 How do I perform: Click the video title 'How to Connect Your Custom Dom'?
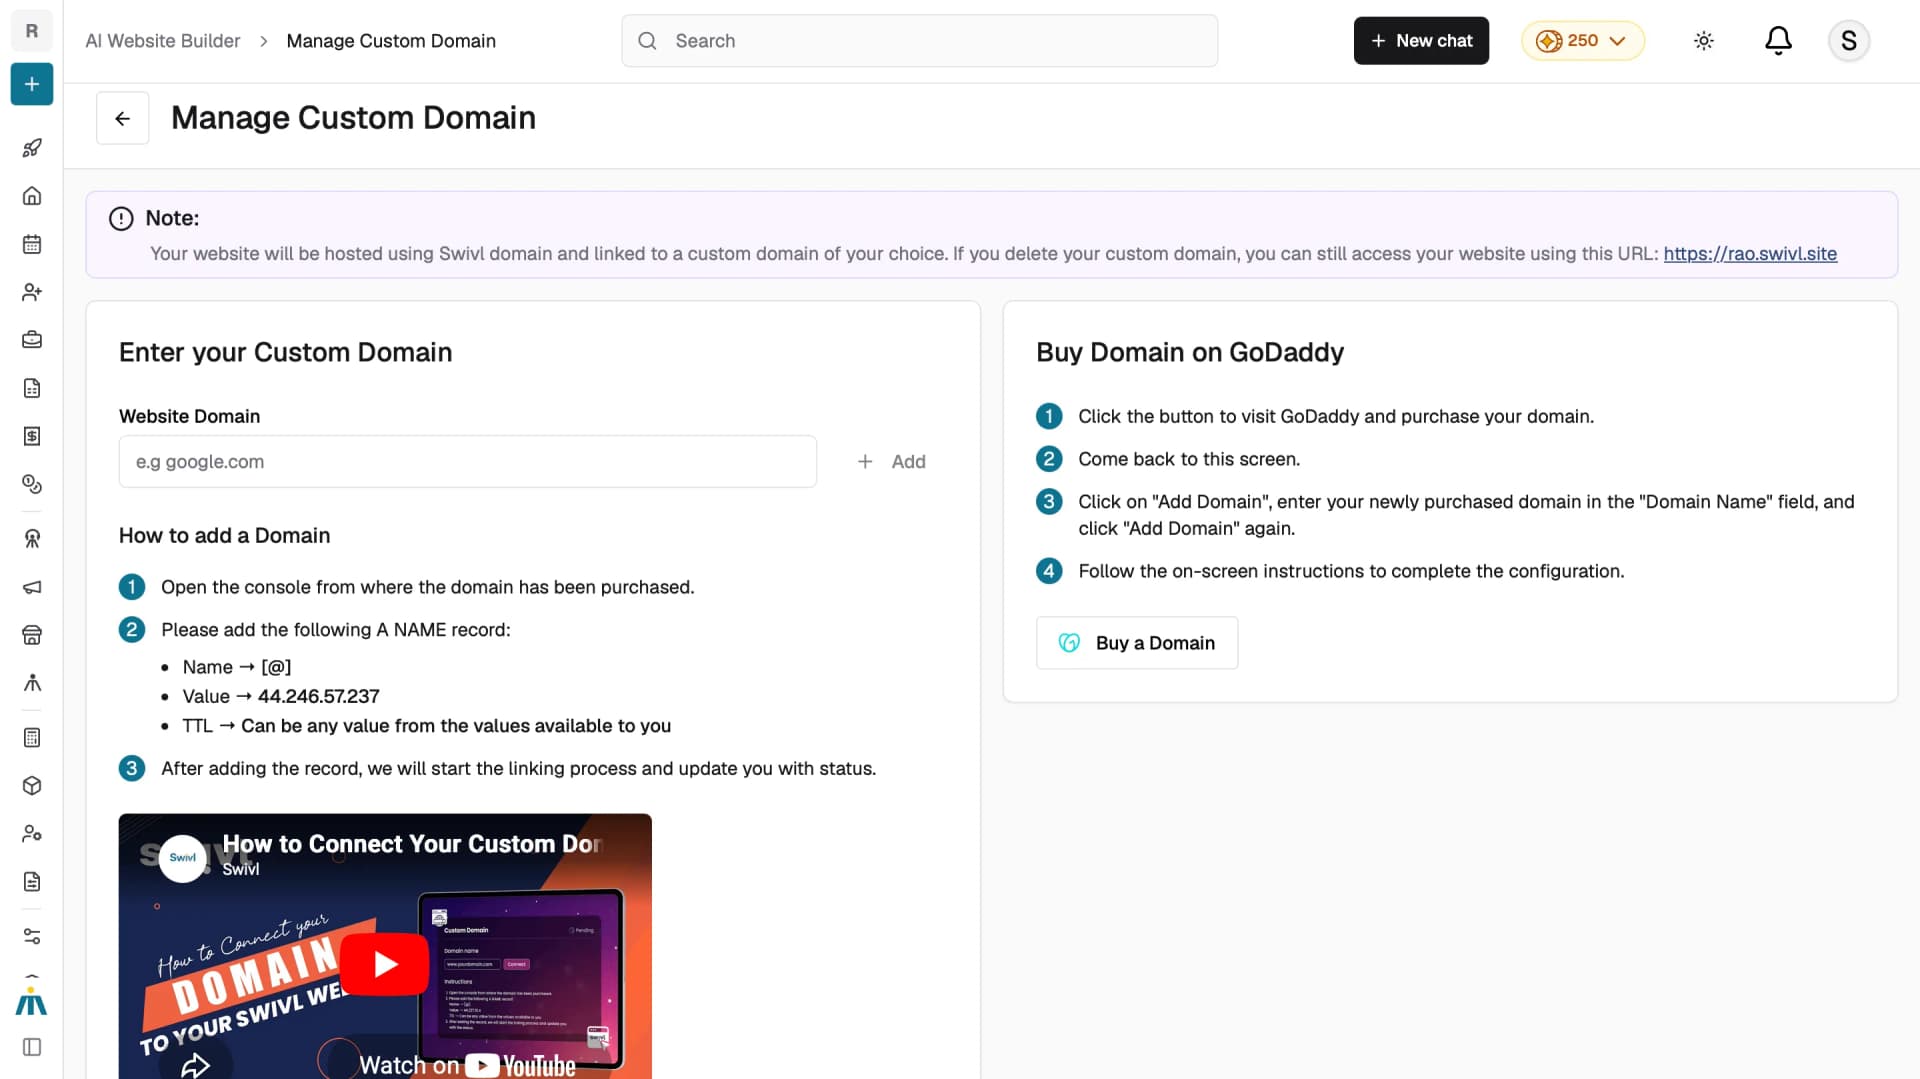point(412,844)
